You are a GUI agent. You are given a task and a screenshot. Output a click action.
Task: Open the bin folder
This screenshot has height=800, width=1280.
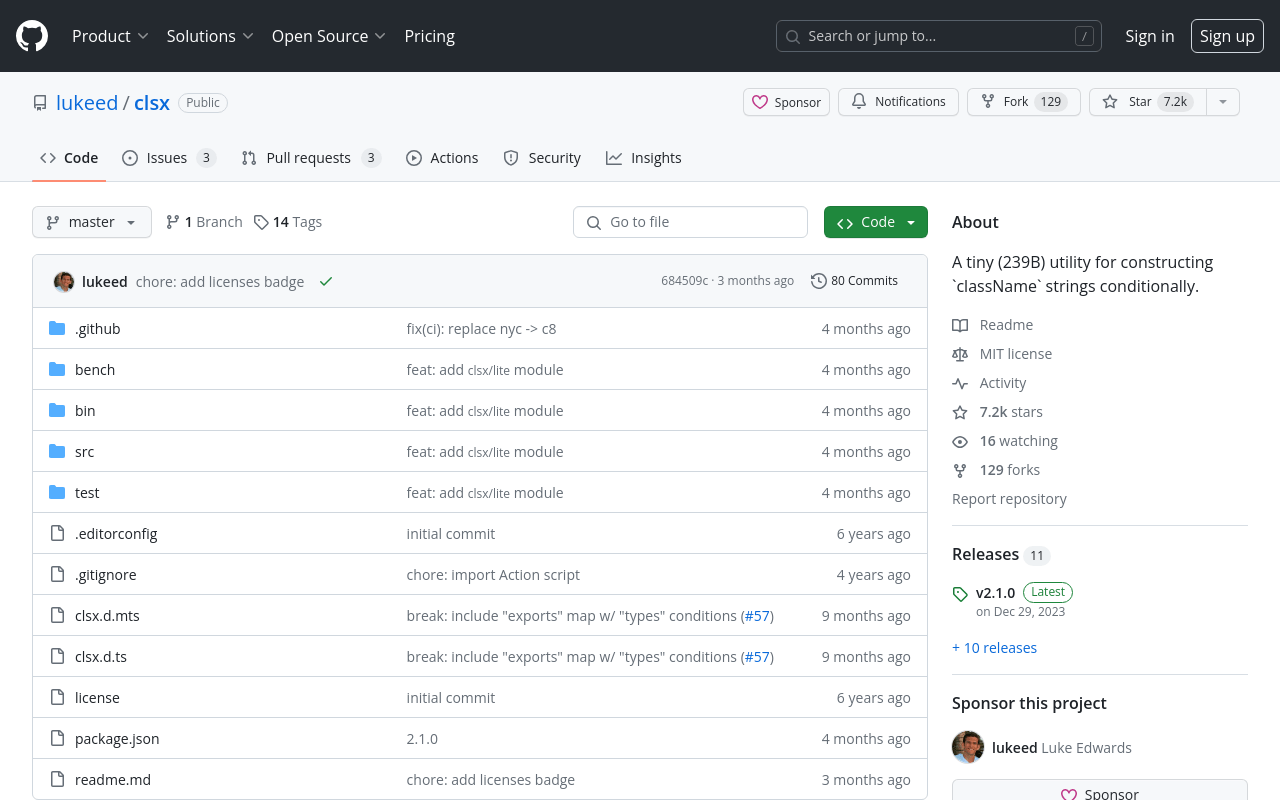pyautogui.click(x=85, y=411)
